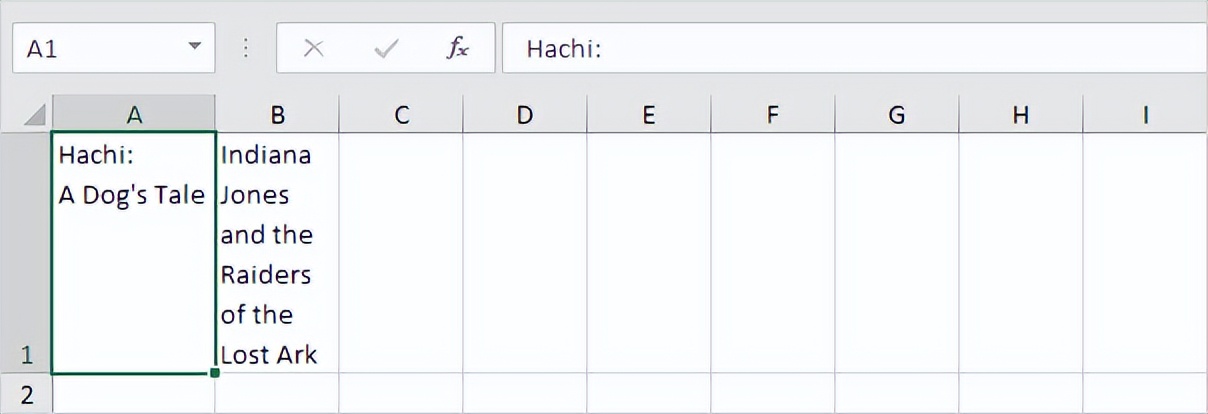
Task: Select cell with 'Hachi: A Dog's Tale'
Action: click(133, 254)
